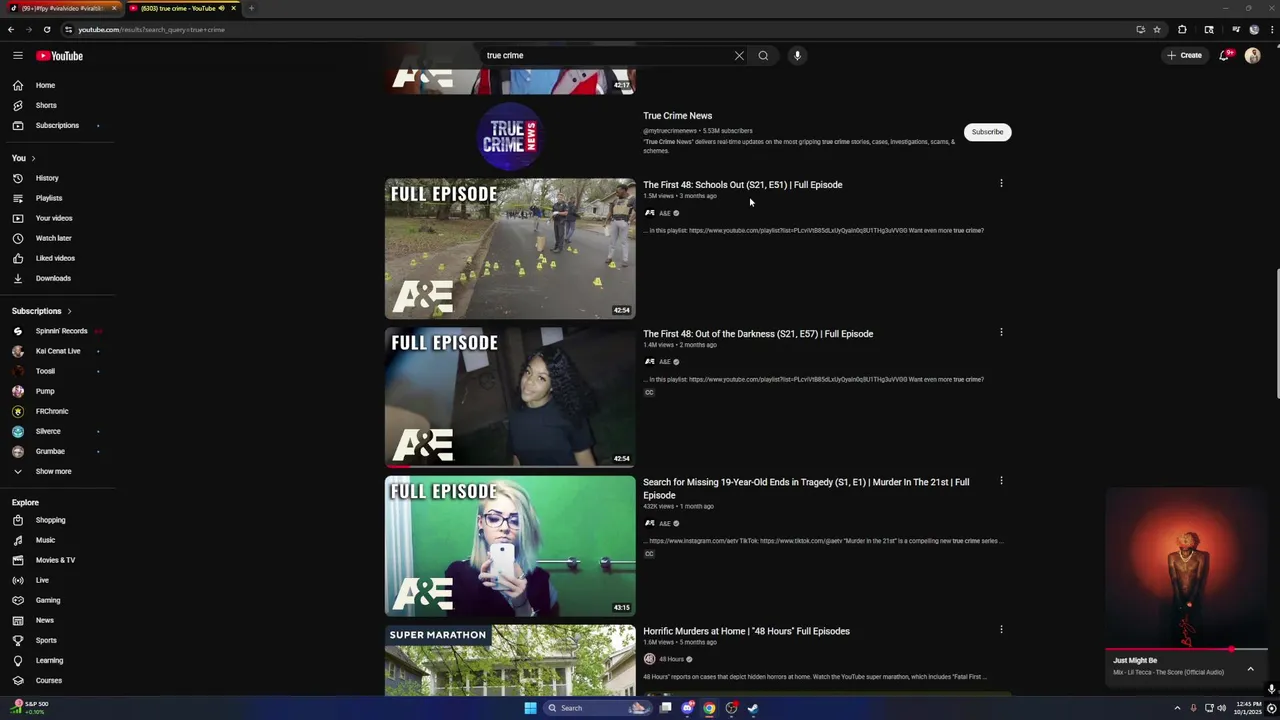Viewport: 1280px width, 720px height.
Task: Expand the You section chevron
Action: (x=33, y=158)
